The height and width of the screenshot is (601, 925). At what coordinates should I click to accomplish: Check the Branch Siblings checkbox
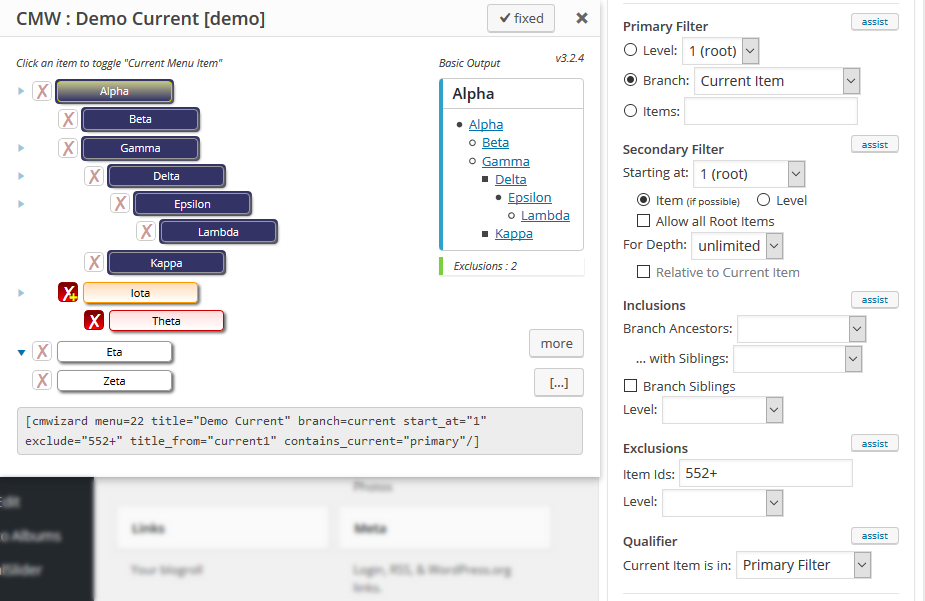pyautogui.click(x=630, y=386)
